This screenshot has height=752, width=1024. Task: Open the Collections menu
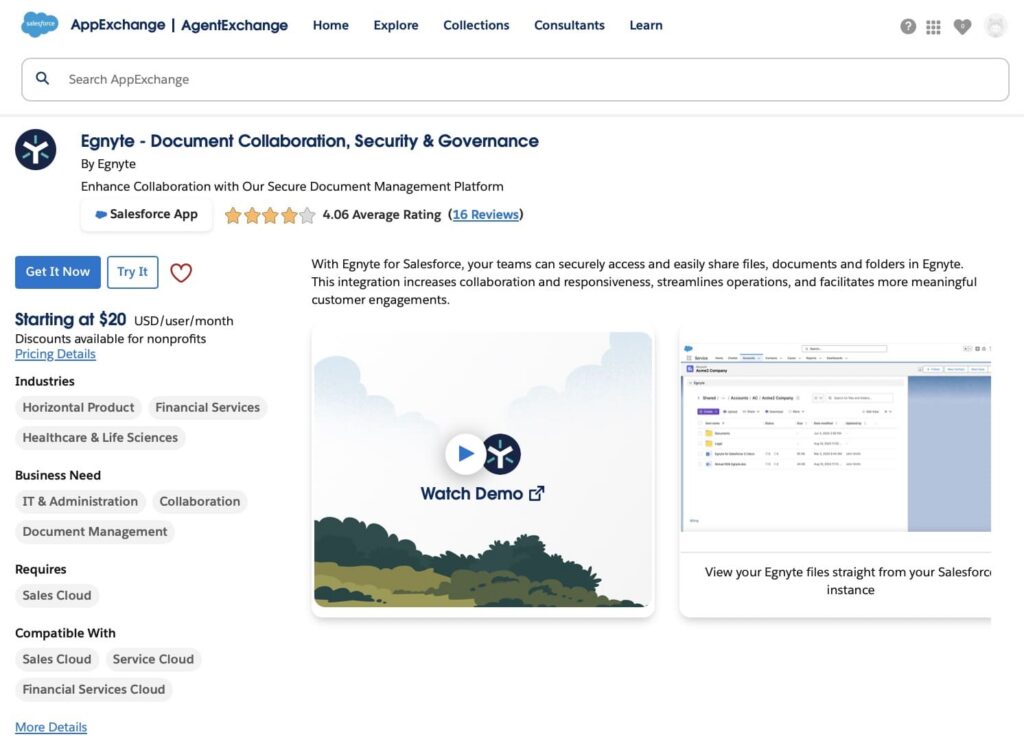(476, 25)
